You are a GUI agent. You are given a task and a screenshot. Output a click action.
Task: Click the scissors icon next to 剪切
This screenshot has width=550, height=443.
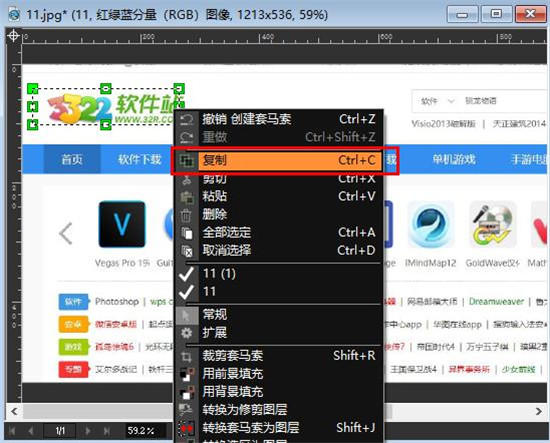tap(186, 180)
